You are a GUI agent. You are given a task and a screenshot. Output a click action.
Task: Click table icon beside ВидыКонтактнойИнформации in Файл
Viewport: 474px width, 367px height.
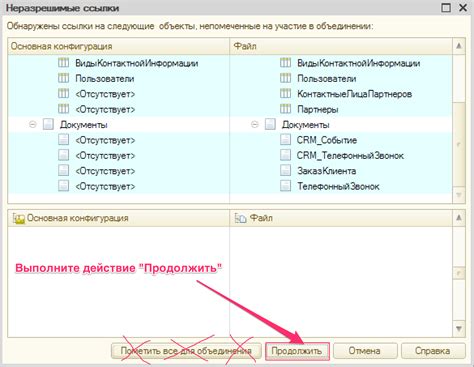coord(285,63)
